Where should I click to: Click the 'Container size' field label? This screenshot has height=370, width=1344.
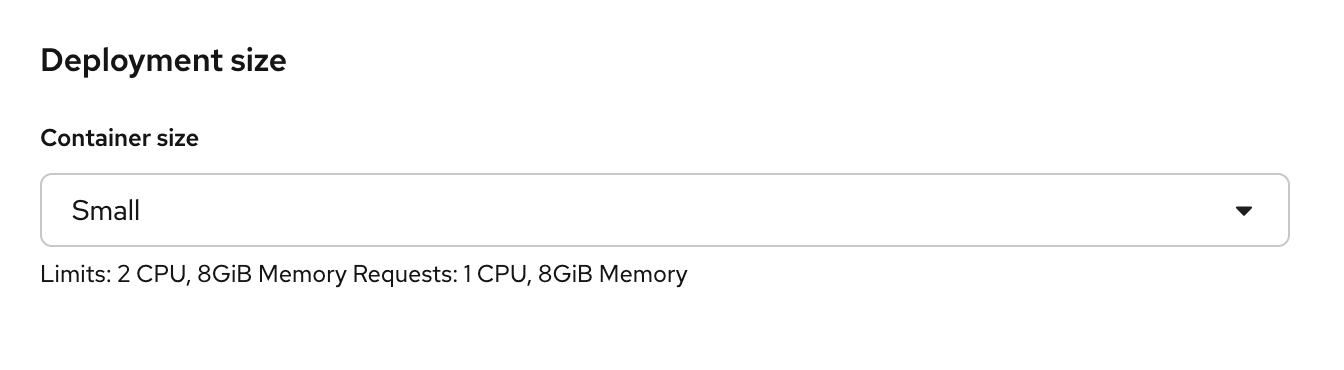pos(120,138)
